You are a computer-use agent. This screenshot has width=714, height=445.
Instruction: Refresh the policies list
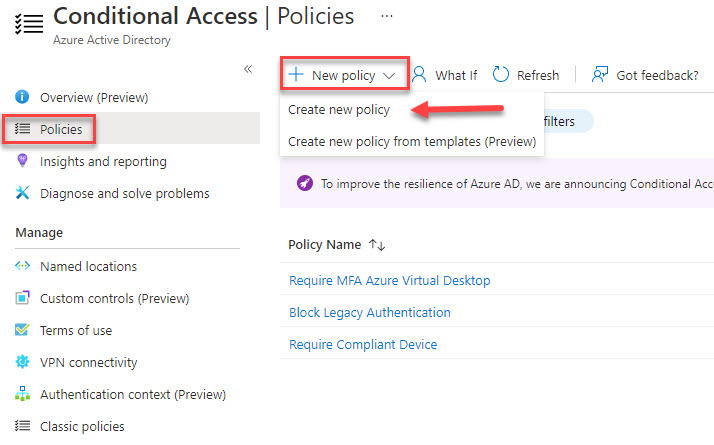coord(538,75)
